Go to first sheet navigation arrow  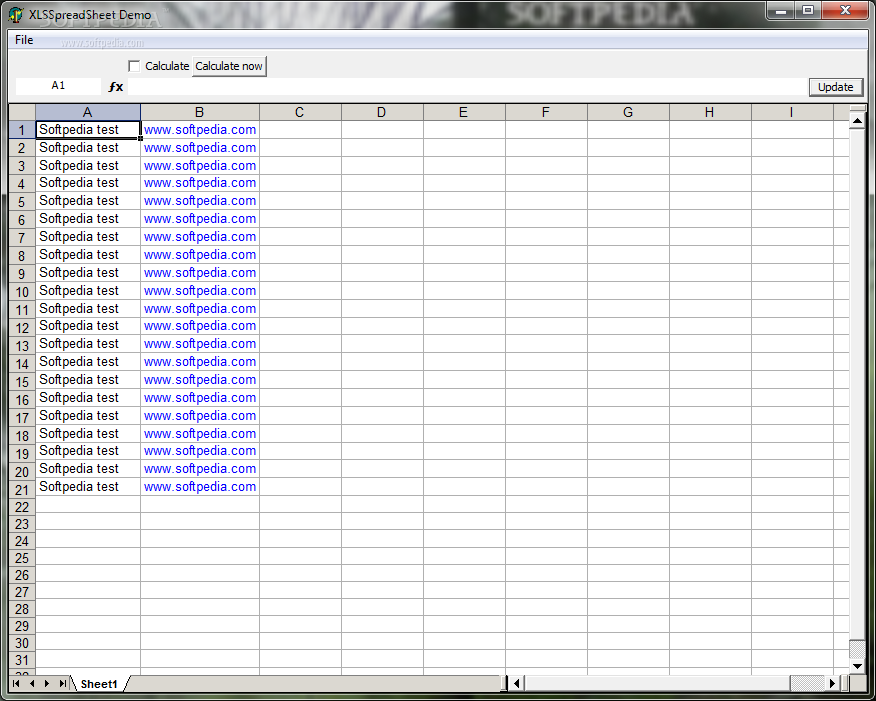point(16,683)
